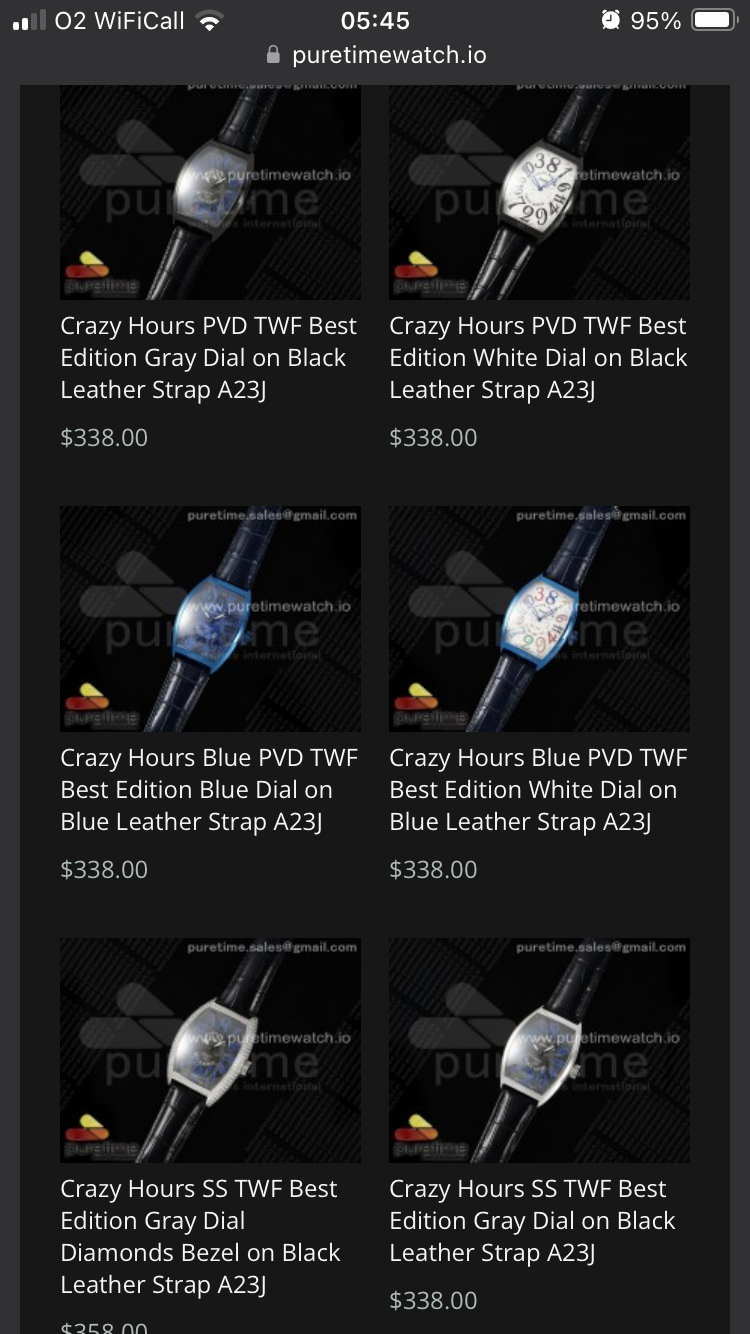Tap the 05:45 clock in status bar
This screenshot has width=750, height=1334.
pos(375,21)
